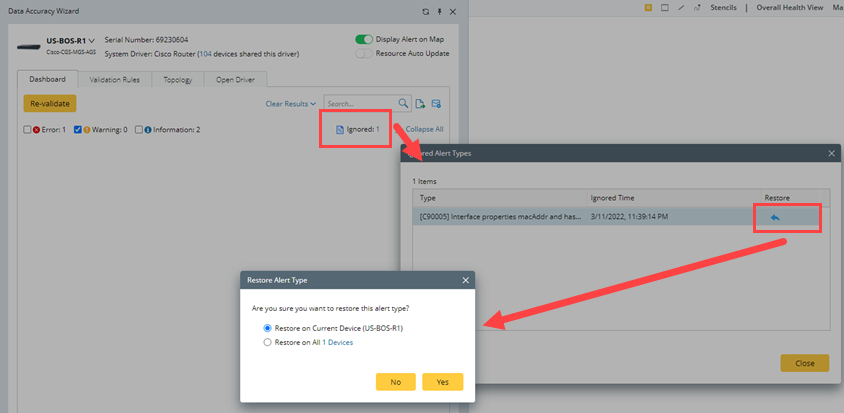Switch to the Validation Rules tab
The image size is (844, 413).
coord(114,79)
